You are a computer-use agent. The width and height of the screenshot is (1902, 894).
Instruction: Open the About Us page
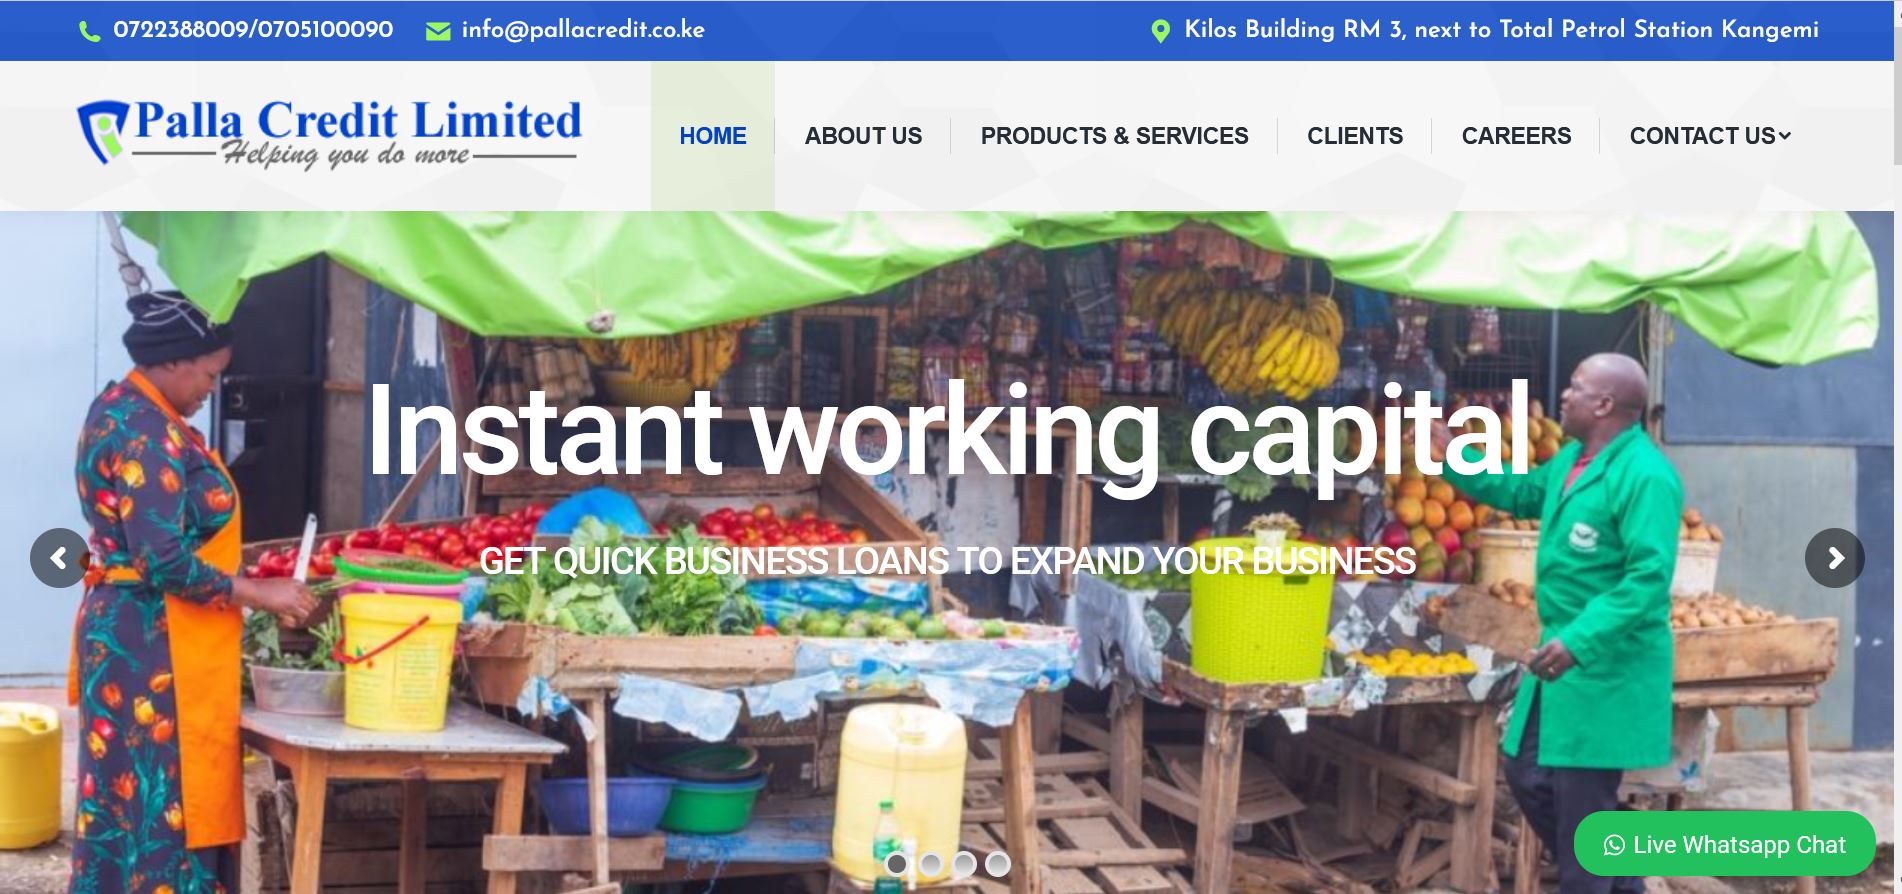point(863,136)
